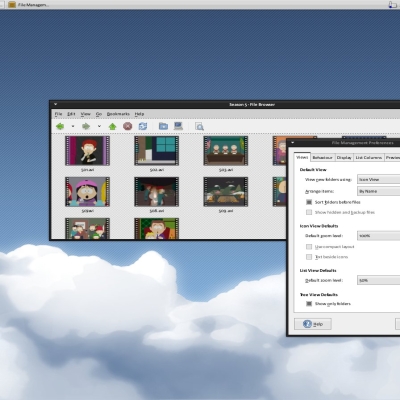Image resolution: width=400 pixels, height=400 pixels.
Task: Toggle Show only folders checkbox
Action: click(309, 304)
